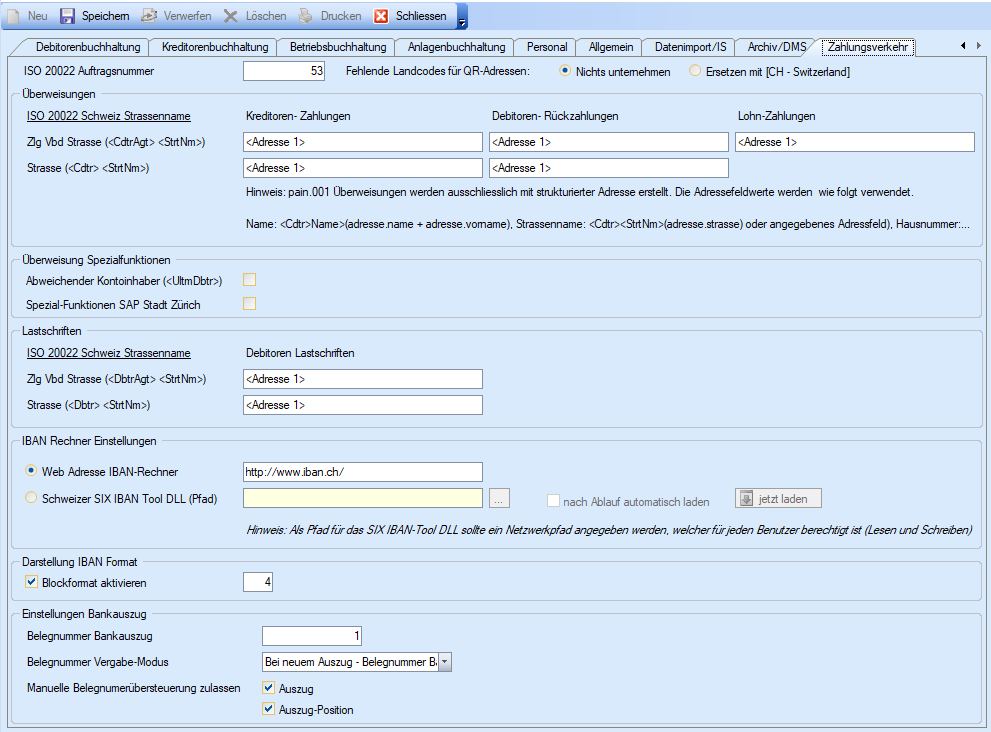Select Ersetzen mit CH - Switzerland option
This screenshot has width=991, height=732.
point(696,71)
